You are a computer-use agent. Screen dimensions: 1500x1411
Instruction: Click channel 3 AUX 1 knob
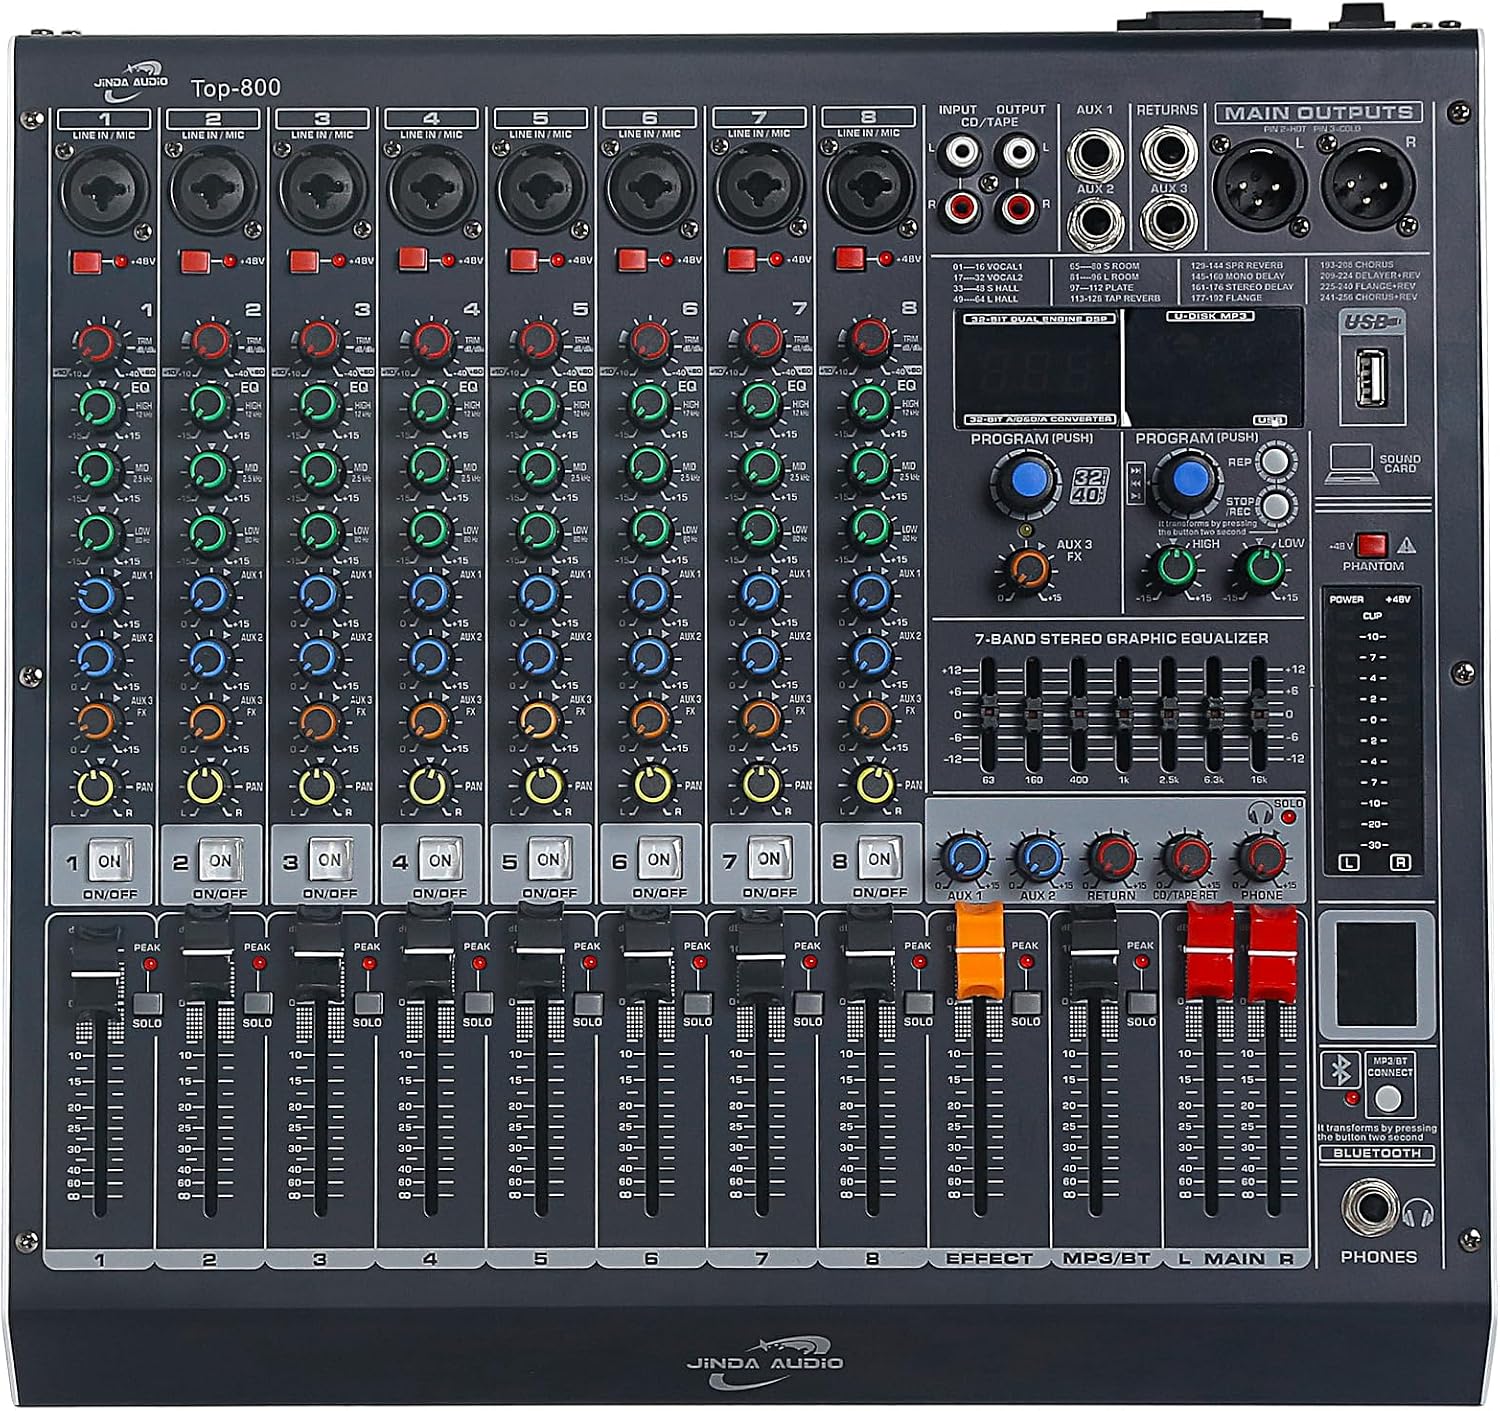(318, 593)
